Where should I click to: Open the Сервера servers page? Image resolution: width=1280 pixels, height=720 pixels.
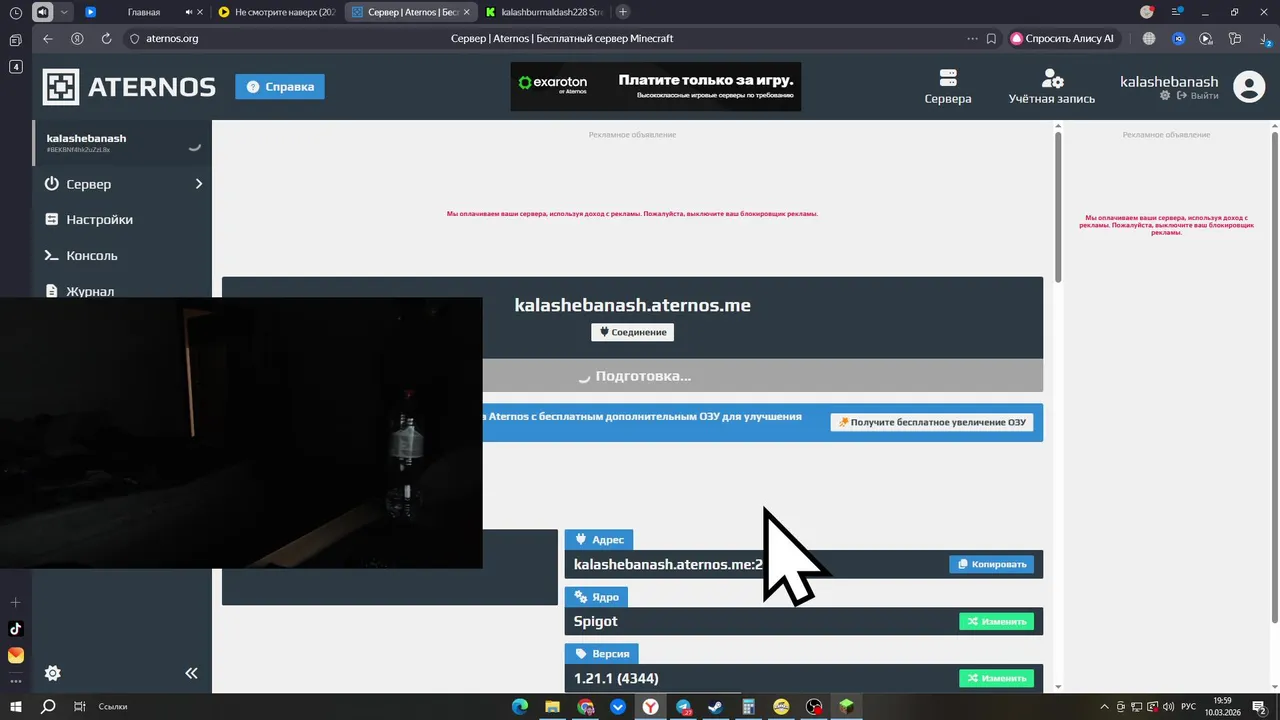point(948,87)
